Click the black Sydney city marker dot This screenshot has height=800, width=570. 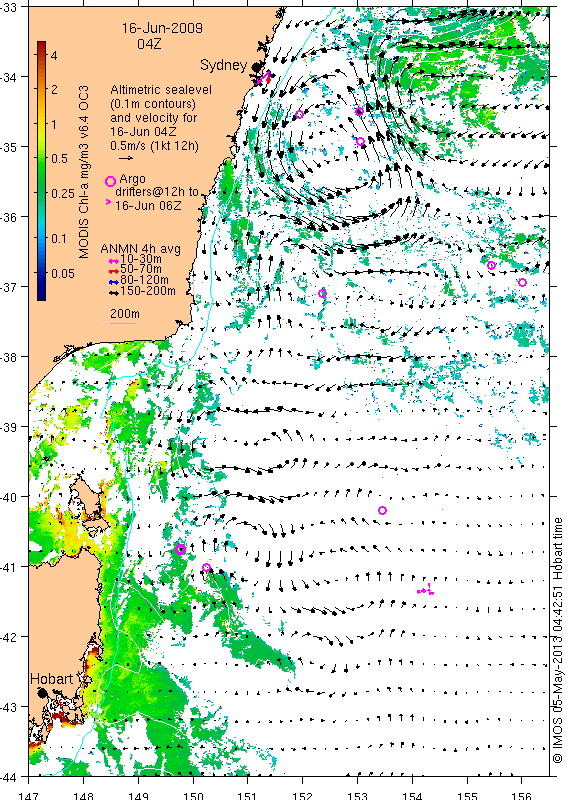tap(256, 67)
